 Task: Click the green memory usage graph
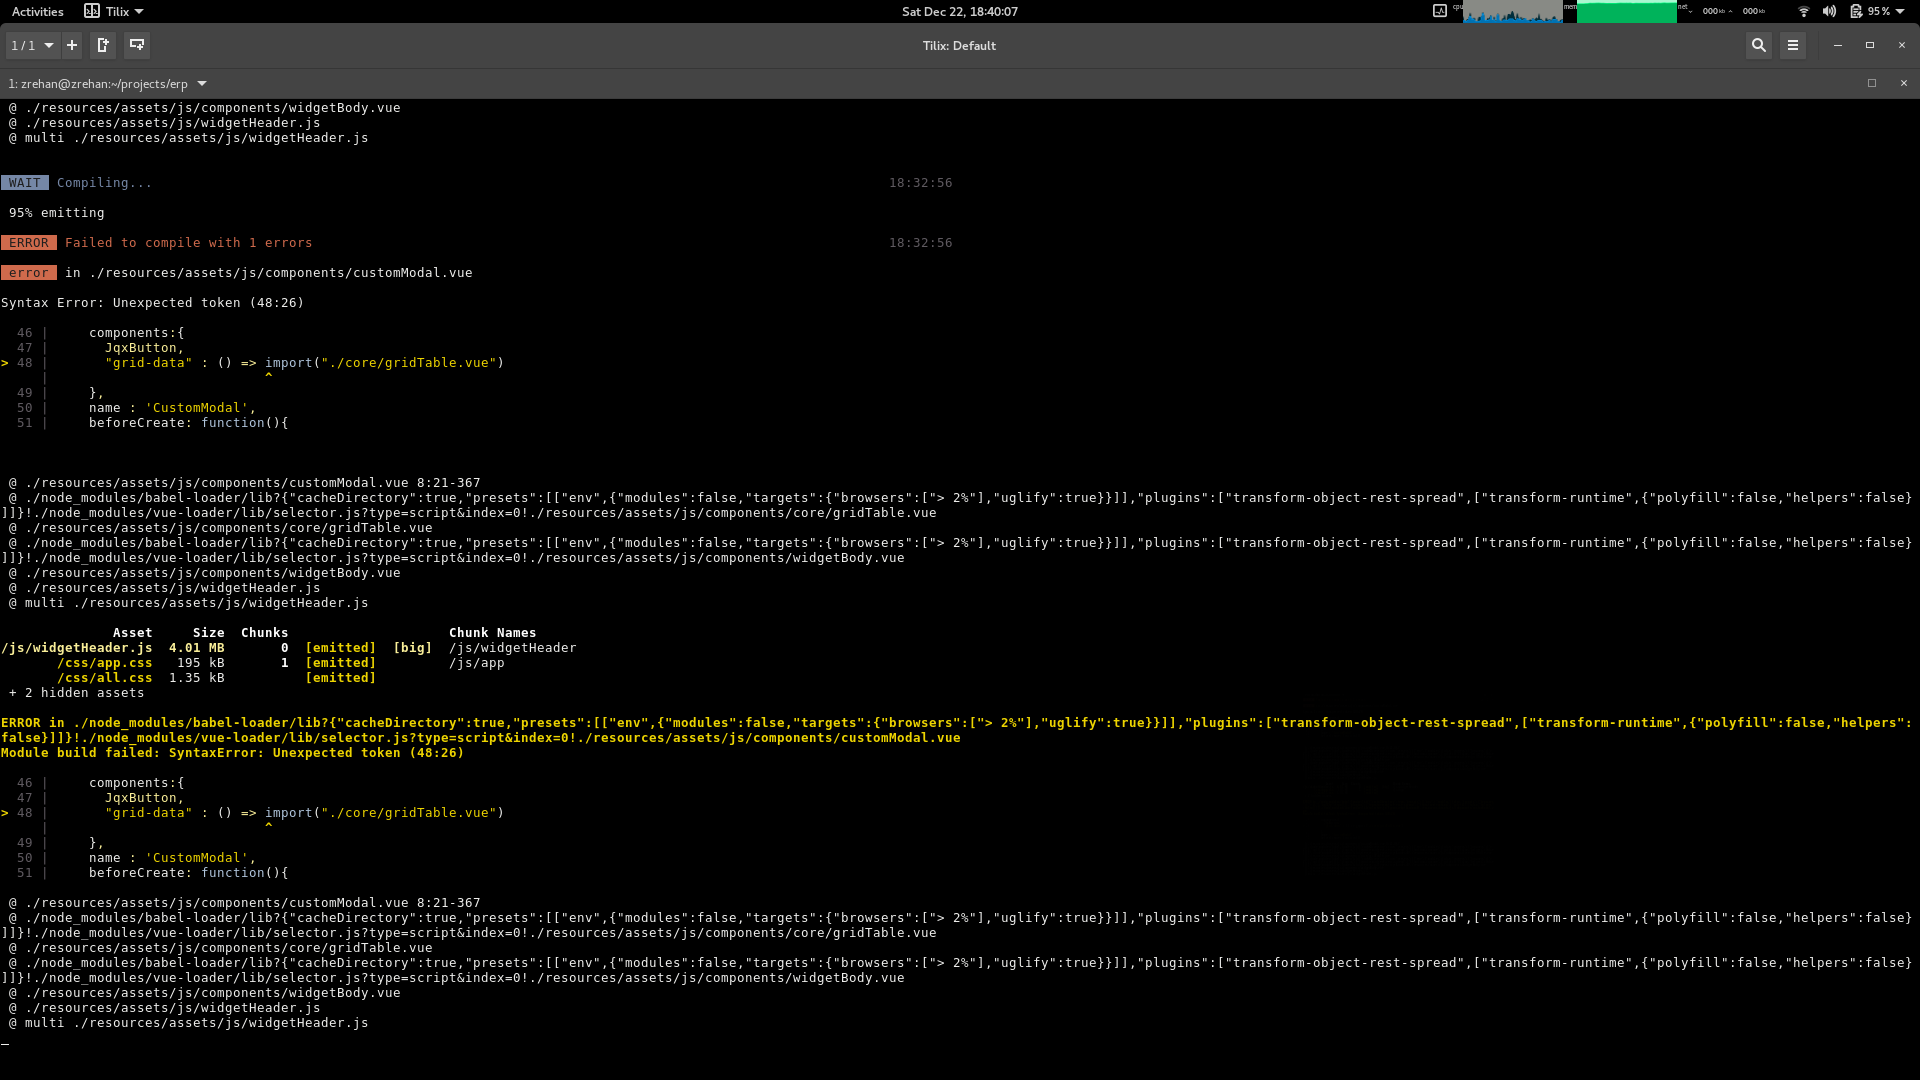click(1626, 11)
